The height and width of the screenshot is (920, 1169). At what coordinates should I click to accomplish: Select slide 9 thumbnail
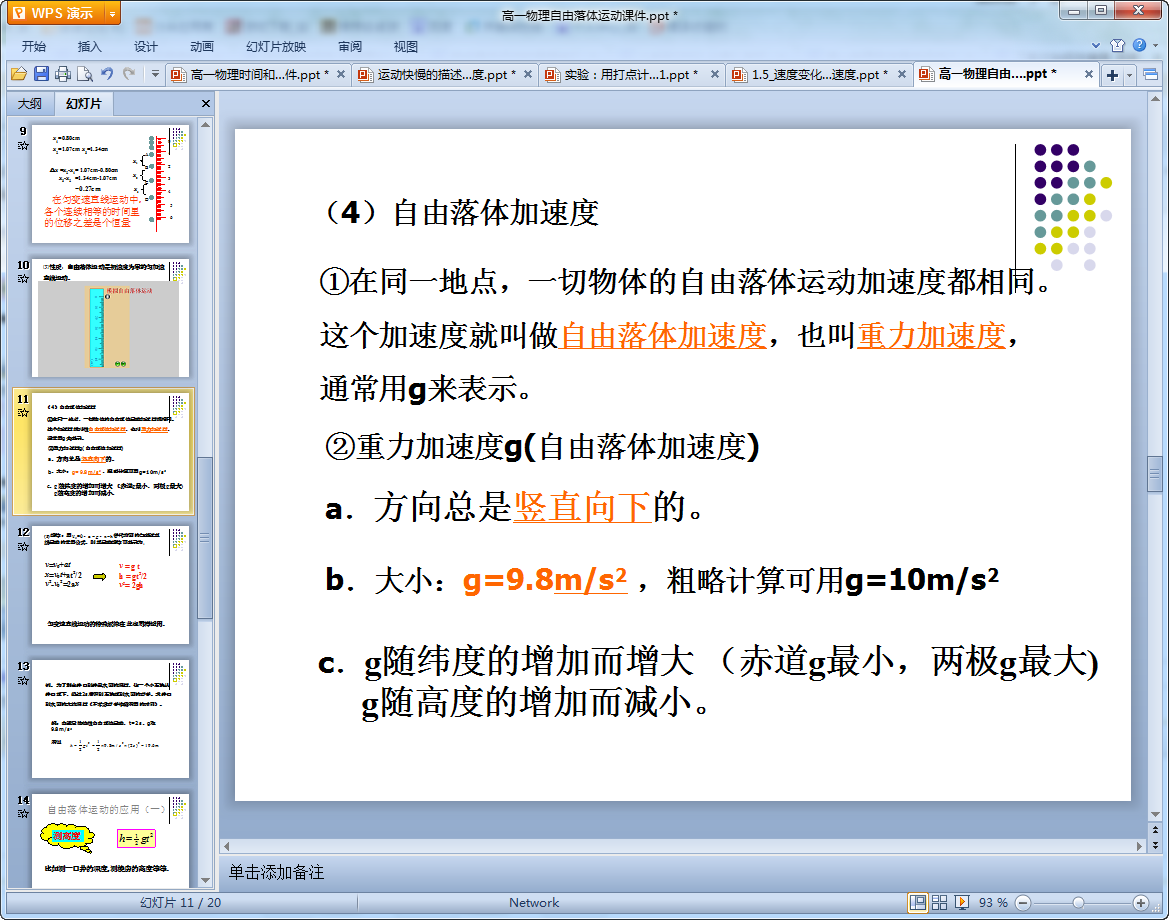(x=110, y=184)
